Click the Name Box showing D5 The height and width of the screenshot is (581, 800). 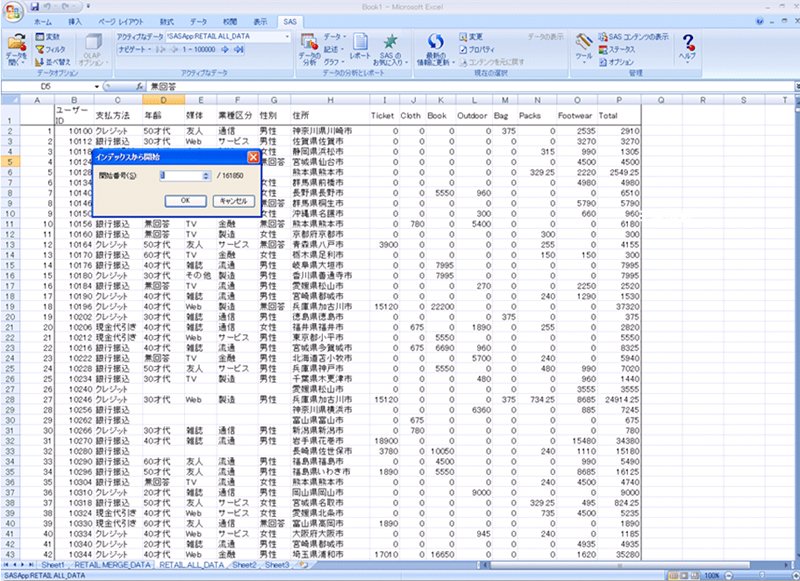tap(47, 87)
